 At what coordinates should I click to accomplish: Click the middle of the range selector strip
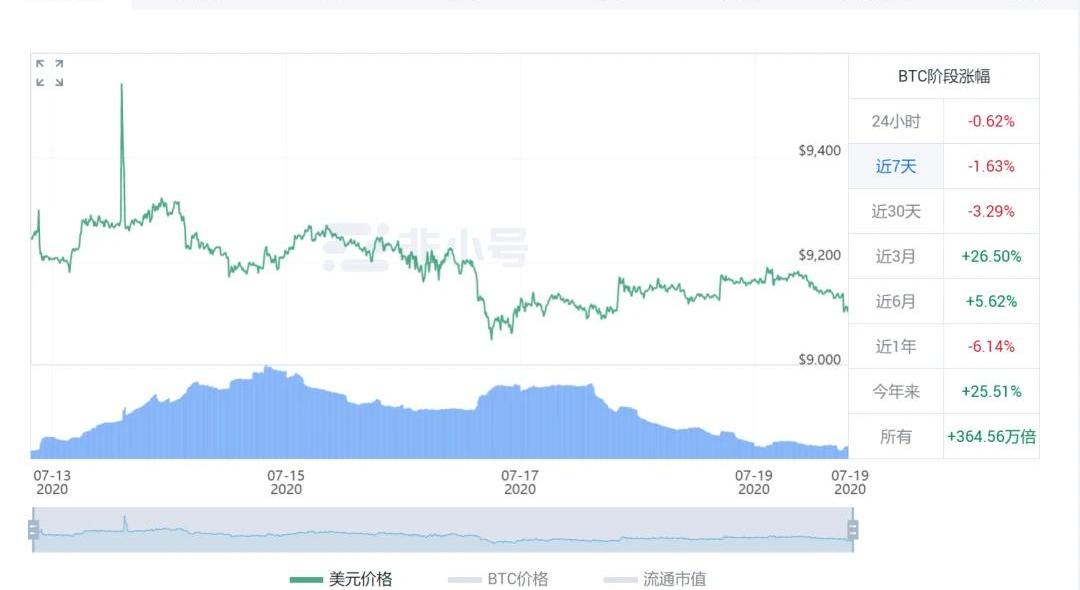pos(443,530)
